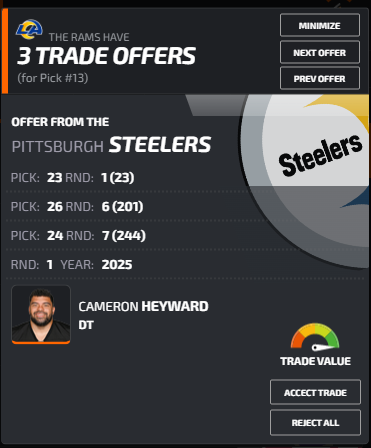The height and width of the screenshot is (448, 371).
Task: Minimize the trade offers panel
Action: [320, 25]
